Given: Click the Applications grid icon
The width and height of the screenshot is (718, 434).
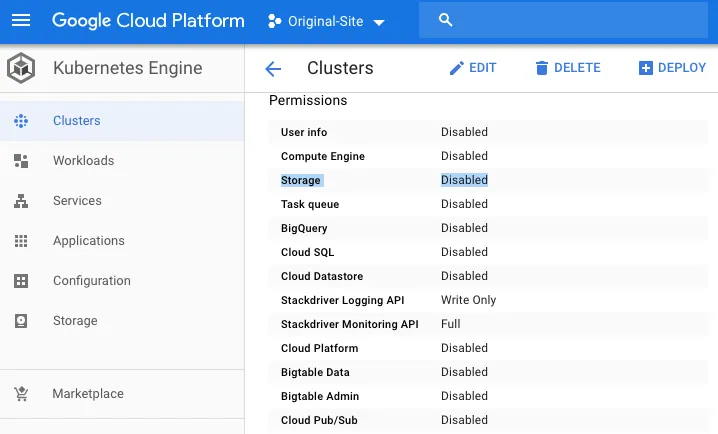Looking at the screenshot, I should pos(21,241).
